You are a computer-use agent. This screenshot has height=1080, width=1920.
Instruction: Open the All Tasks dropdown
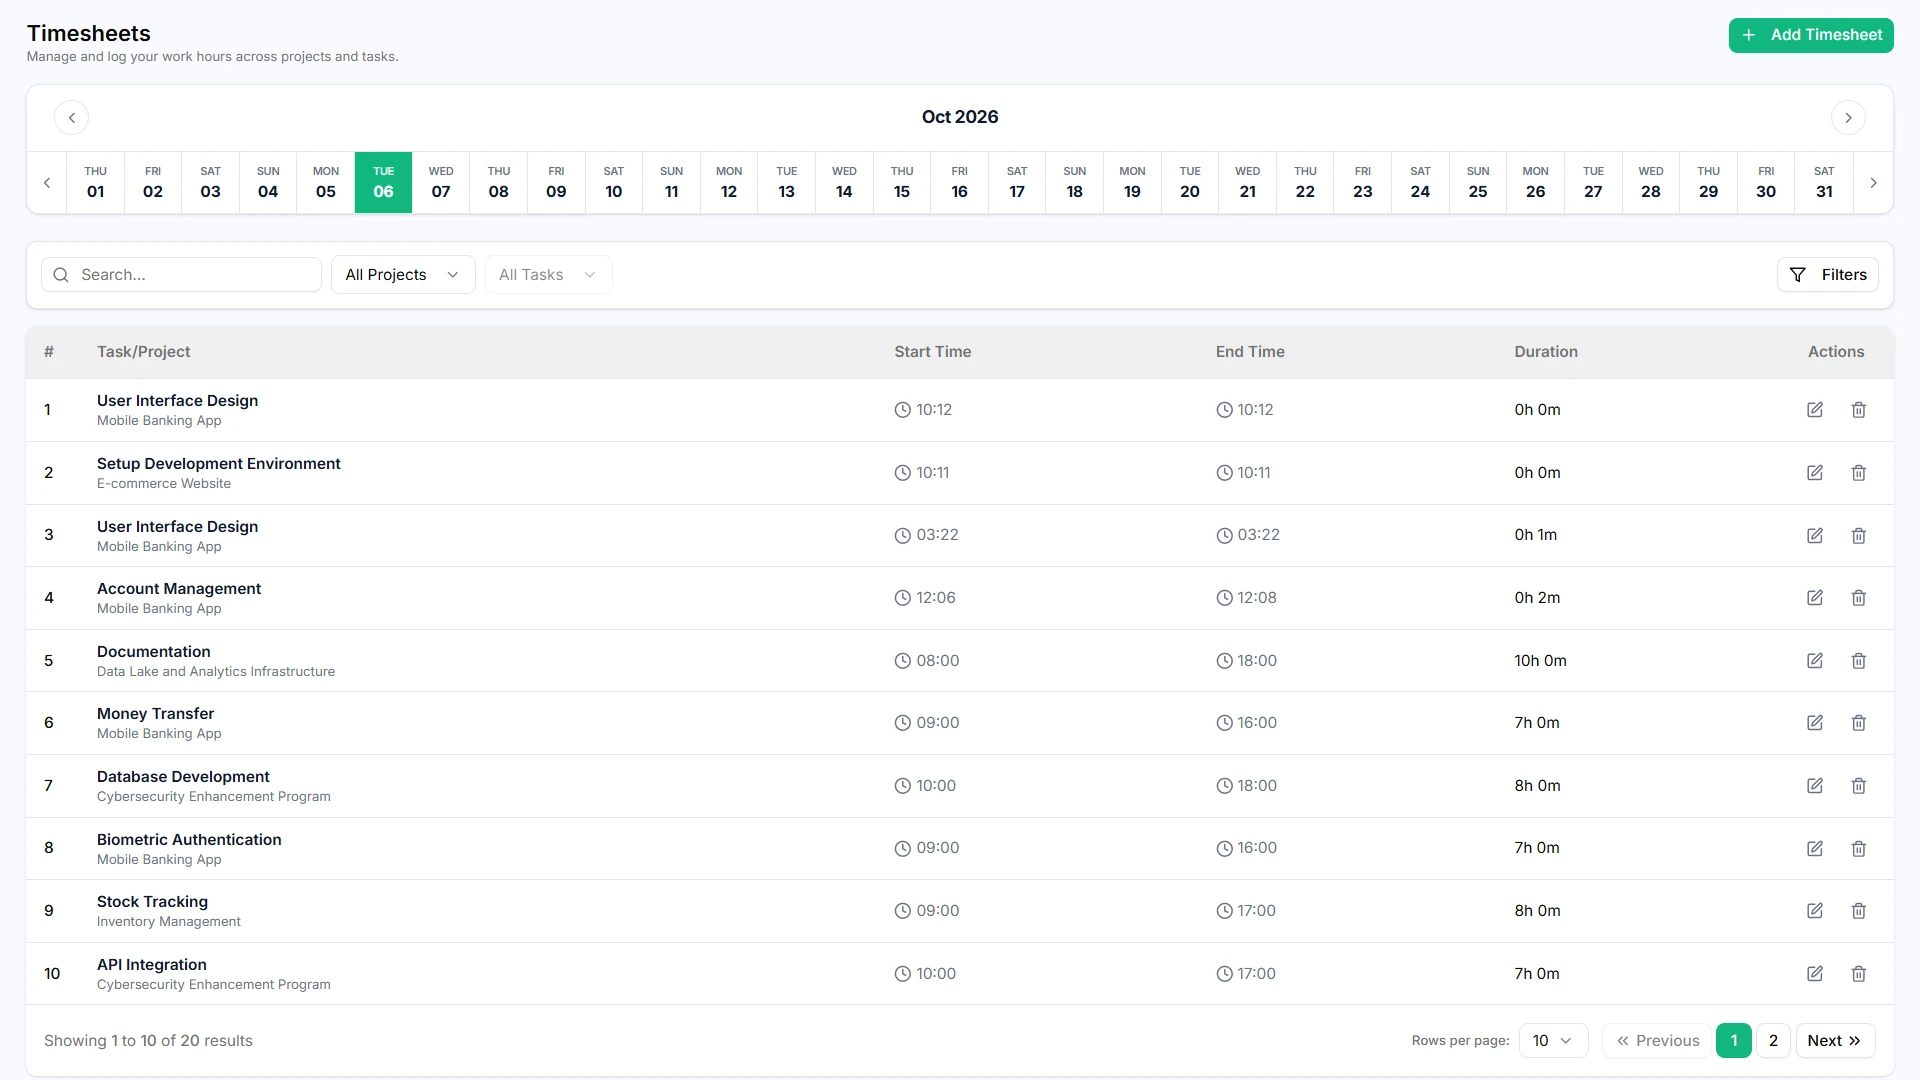coord(548,275)
